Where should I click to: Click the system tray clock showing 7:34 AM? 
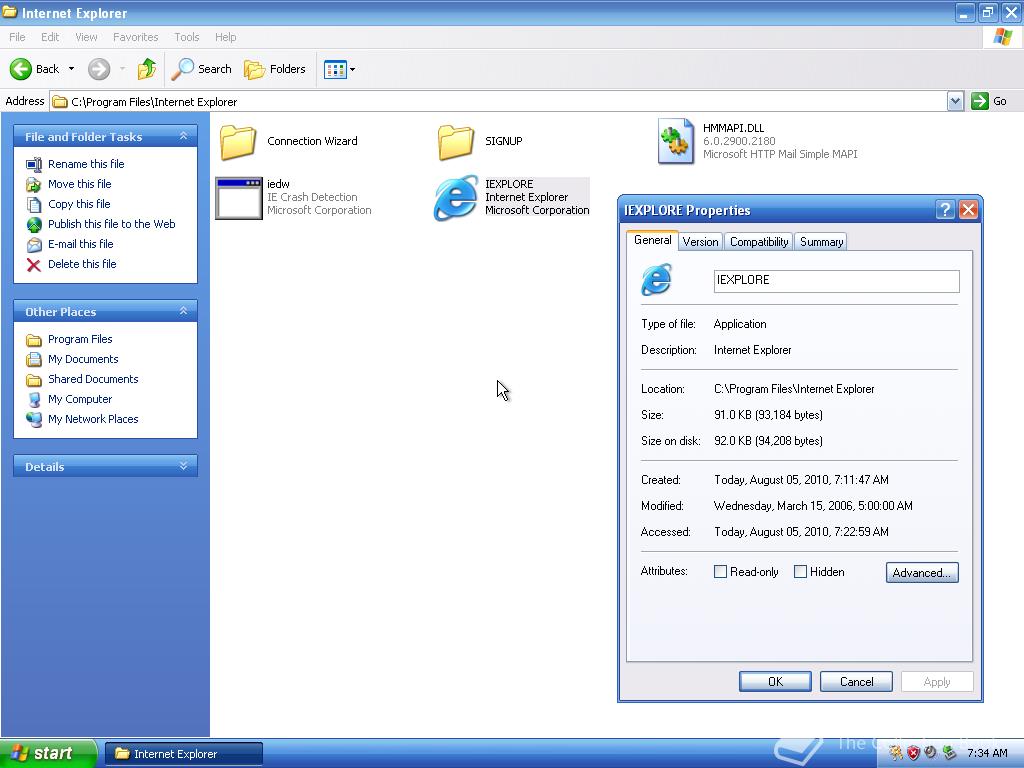coord(987,753)
